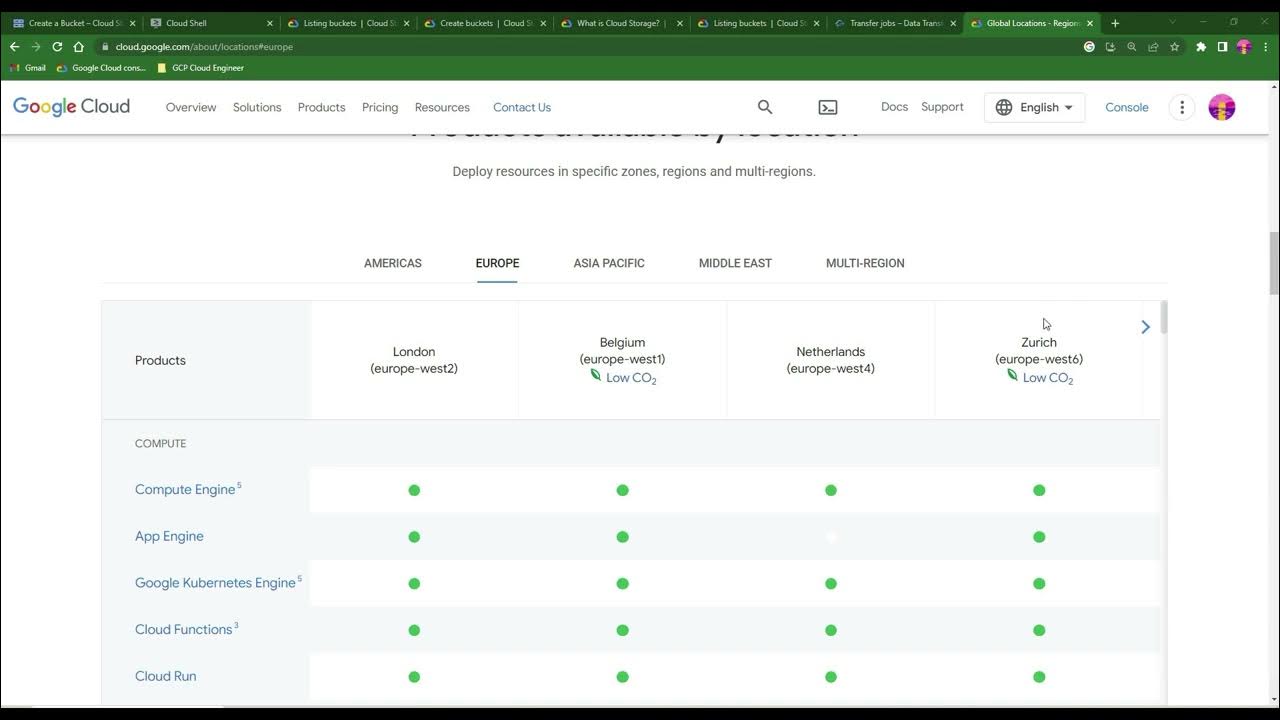Open the Solutions menu
Viewport: 1280px width, 720px height.
click(x=257, y=107)
